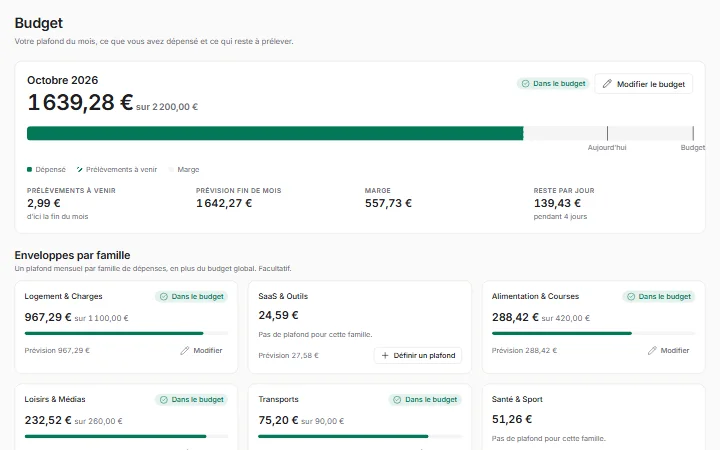Screen dimensions: 720x450
Task: Click the Budget page title
Action: point(39,23)
